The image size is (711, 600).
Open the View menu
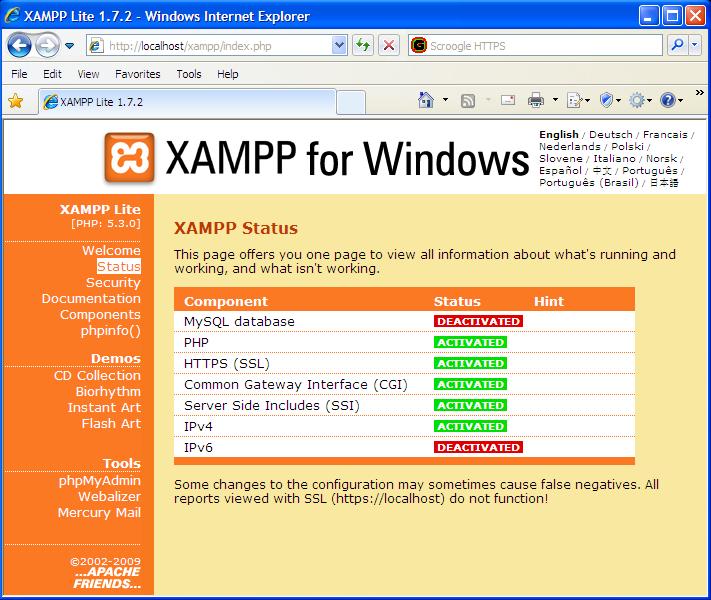tap(88, 74)
